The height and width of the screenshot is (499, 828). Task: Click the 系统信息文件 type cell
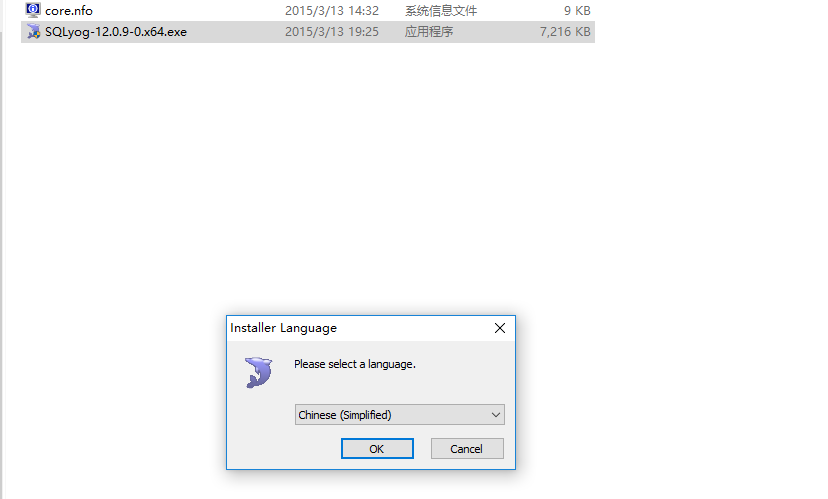pos(441,11)
